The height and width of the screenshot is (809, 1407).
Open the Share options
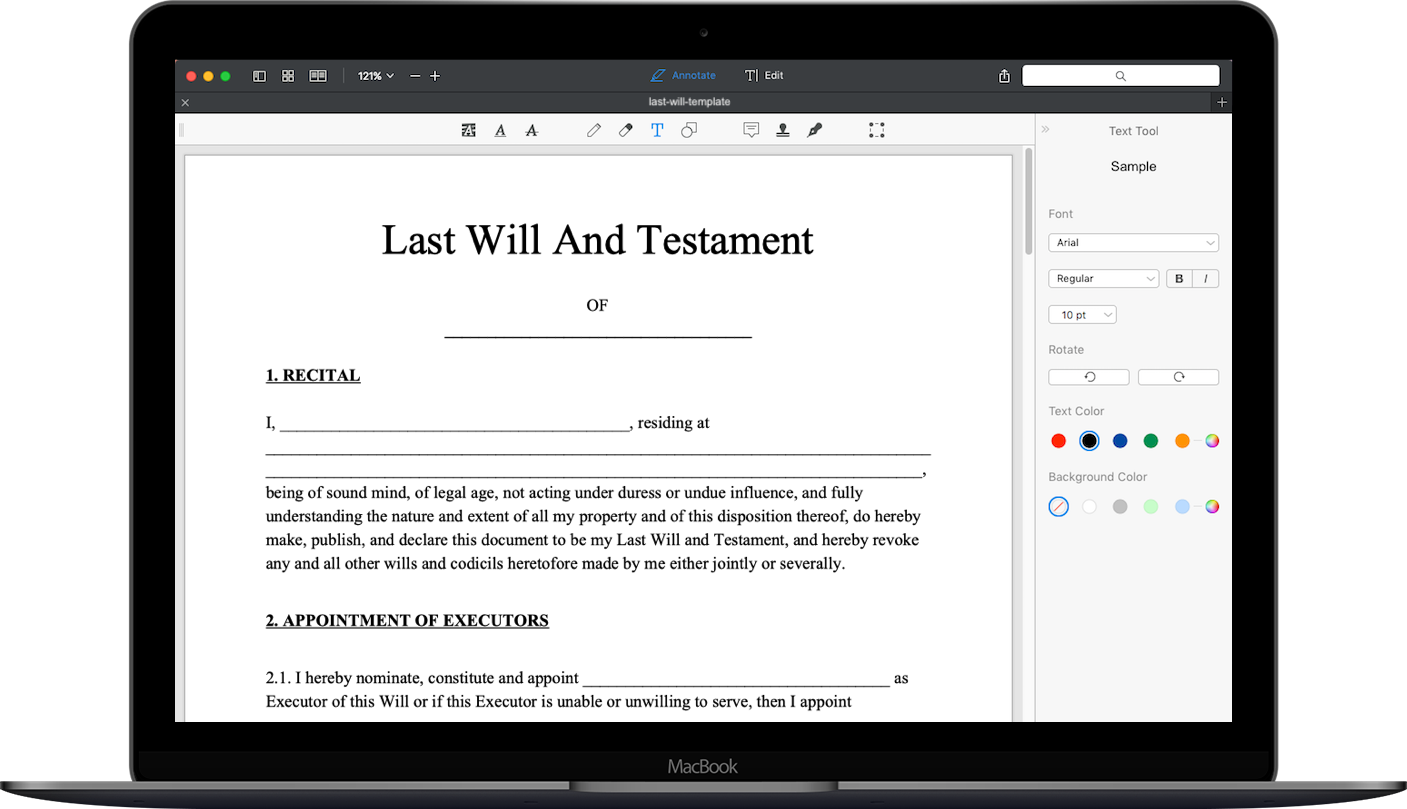click(x=1004, y=75)
